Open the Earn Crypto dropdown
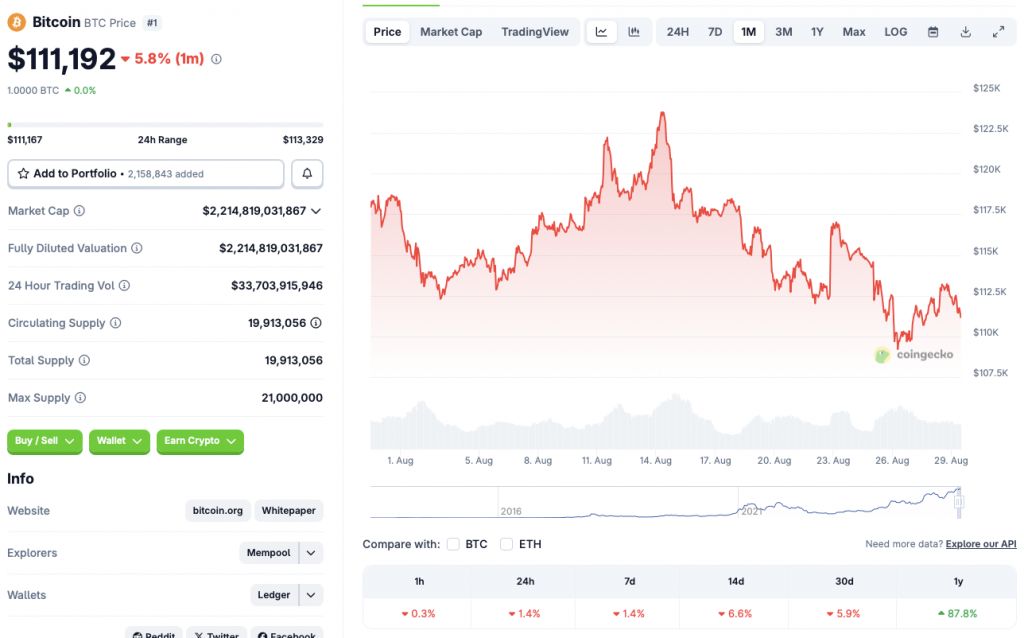Image resolution: width=1024 pixels, height=638 pixels. [200, 441]
